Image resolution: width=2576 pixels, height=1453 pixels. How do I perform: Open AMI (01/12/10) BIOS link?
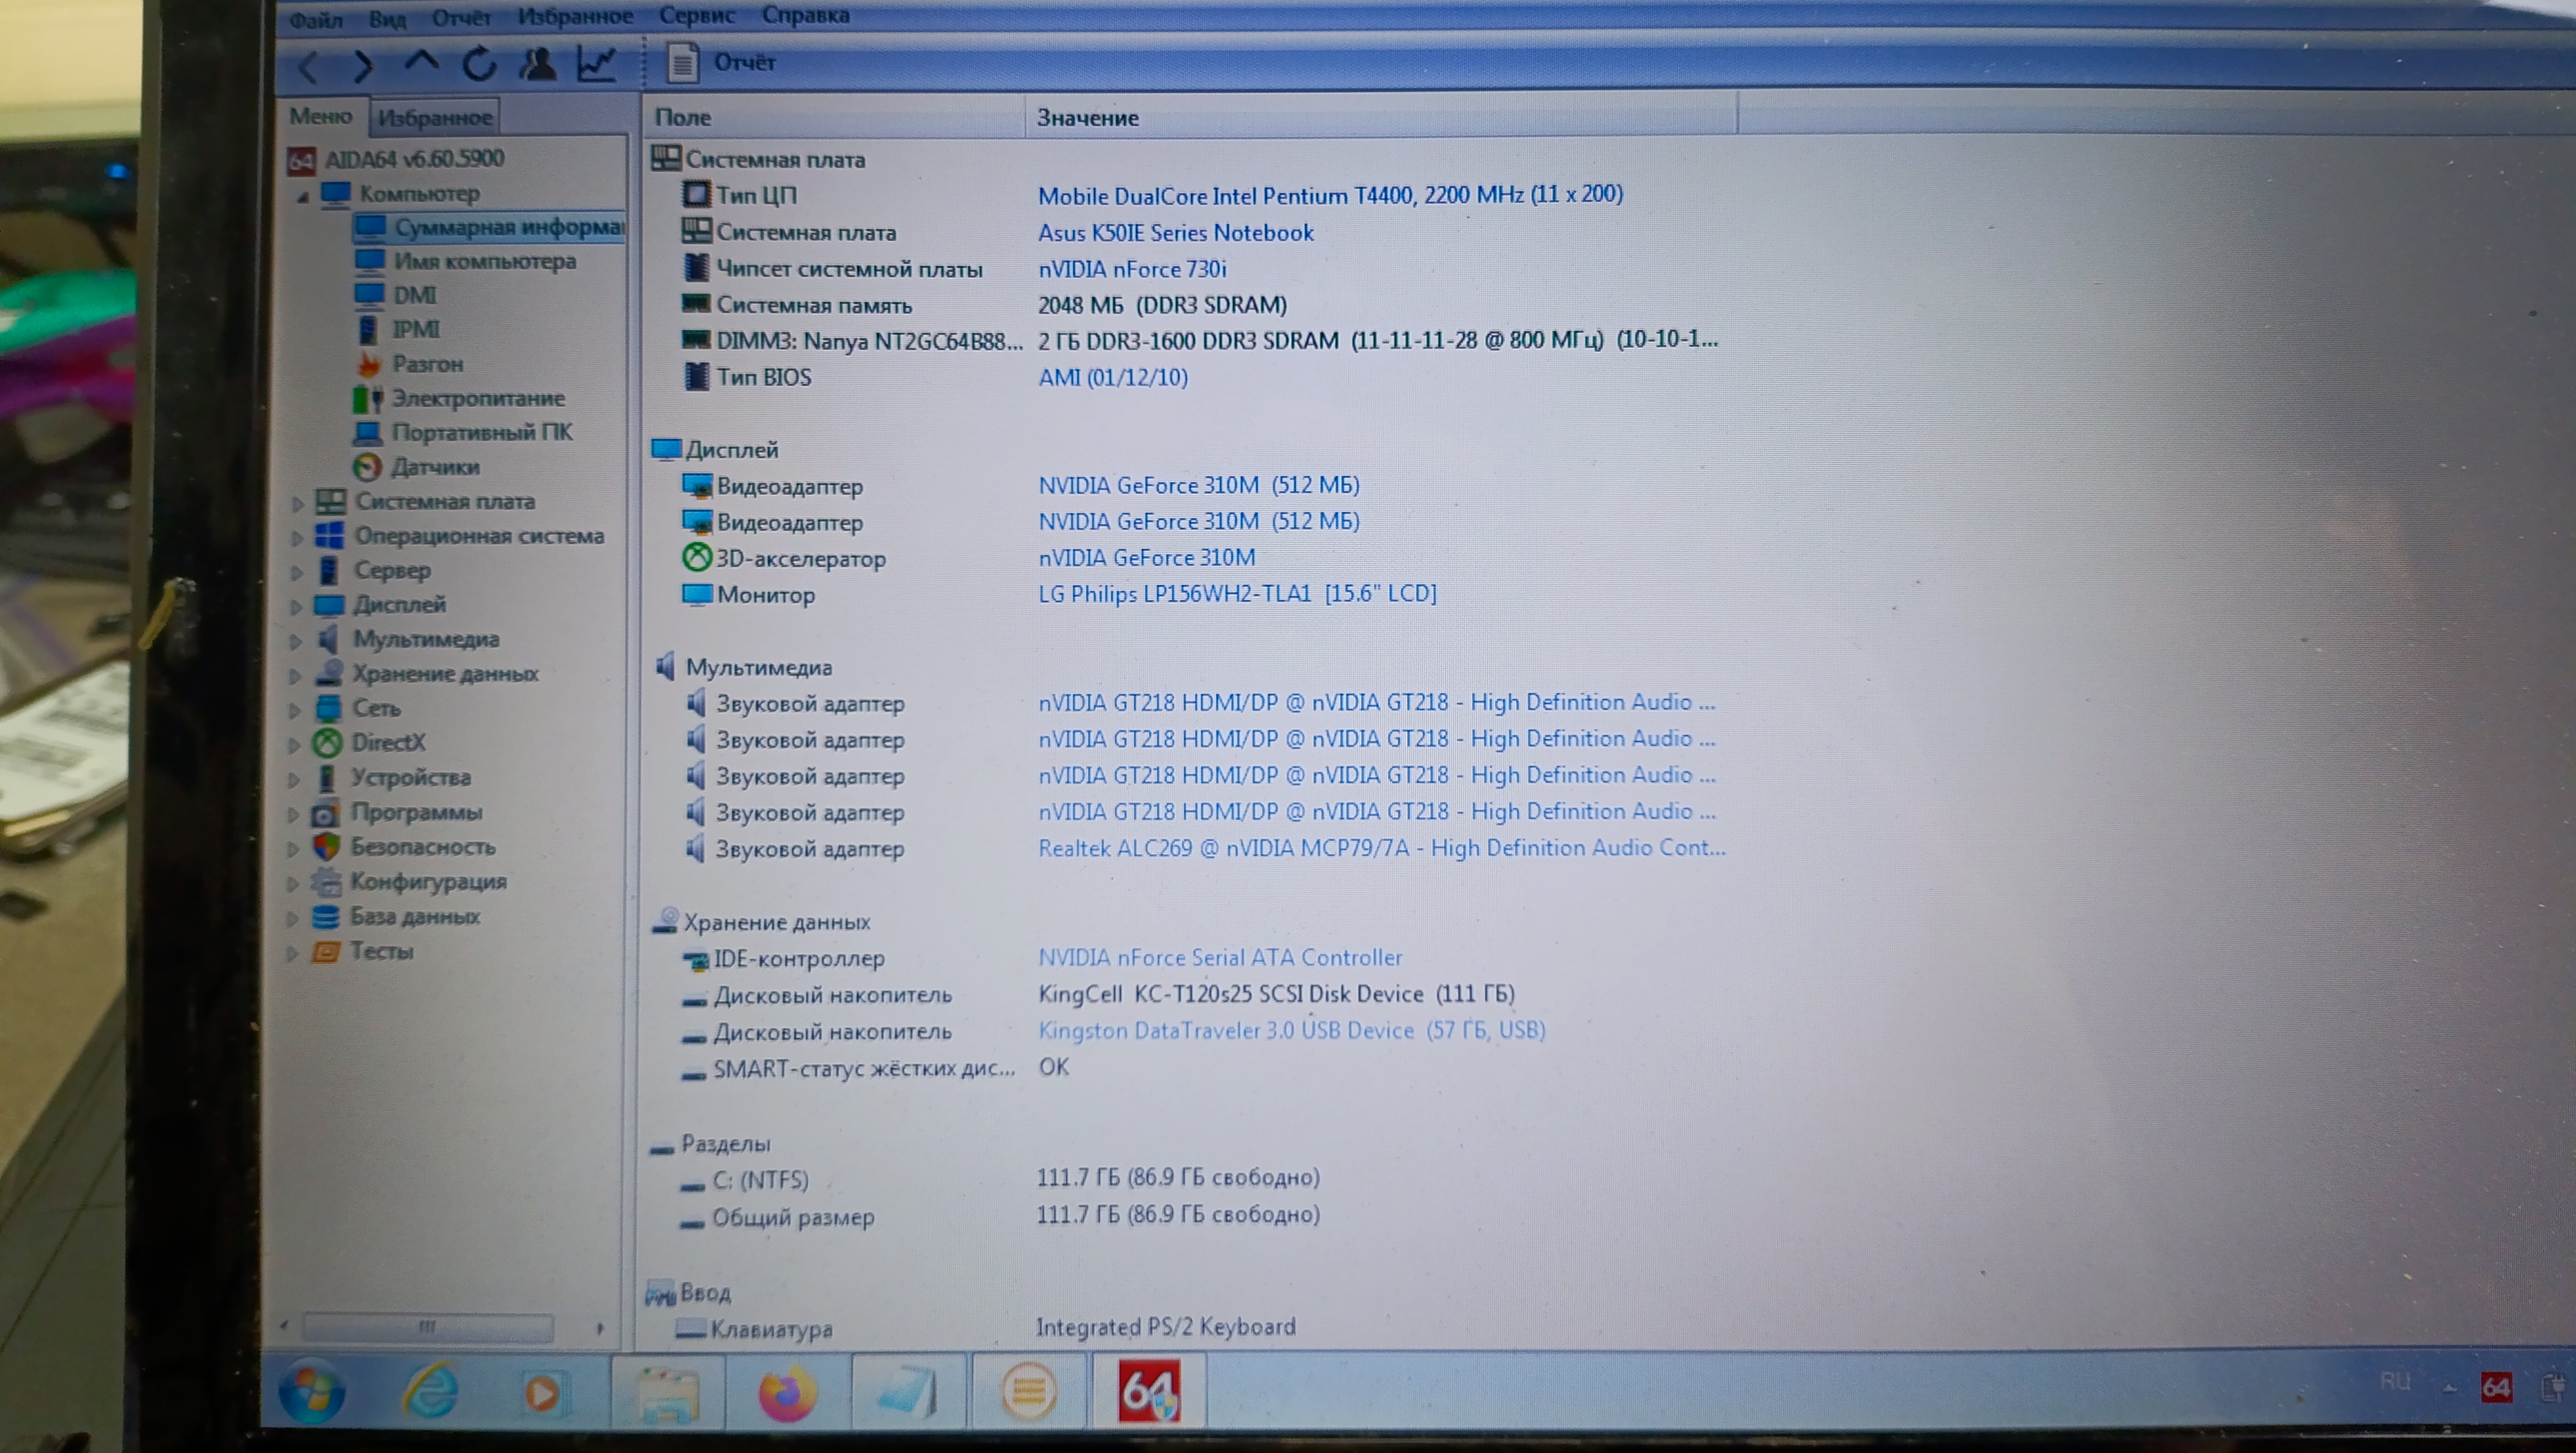1113,377
